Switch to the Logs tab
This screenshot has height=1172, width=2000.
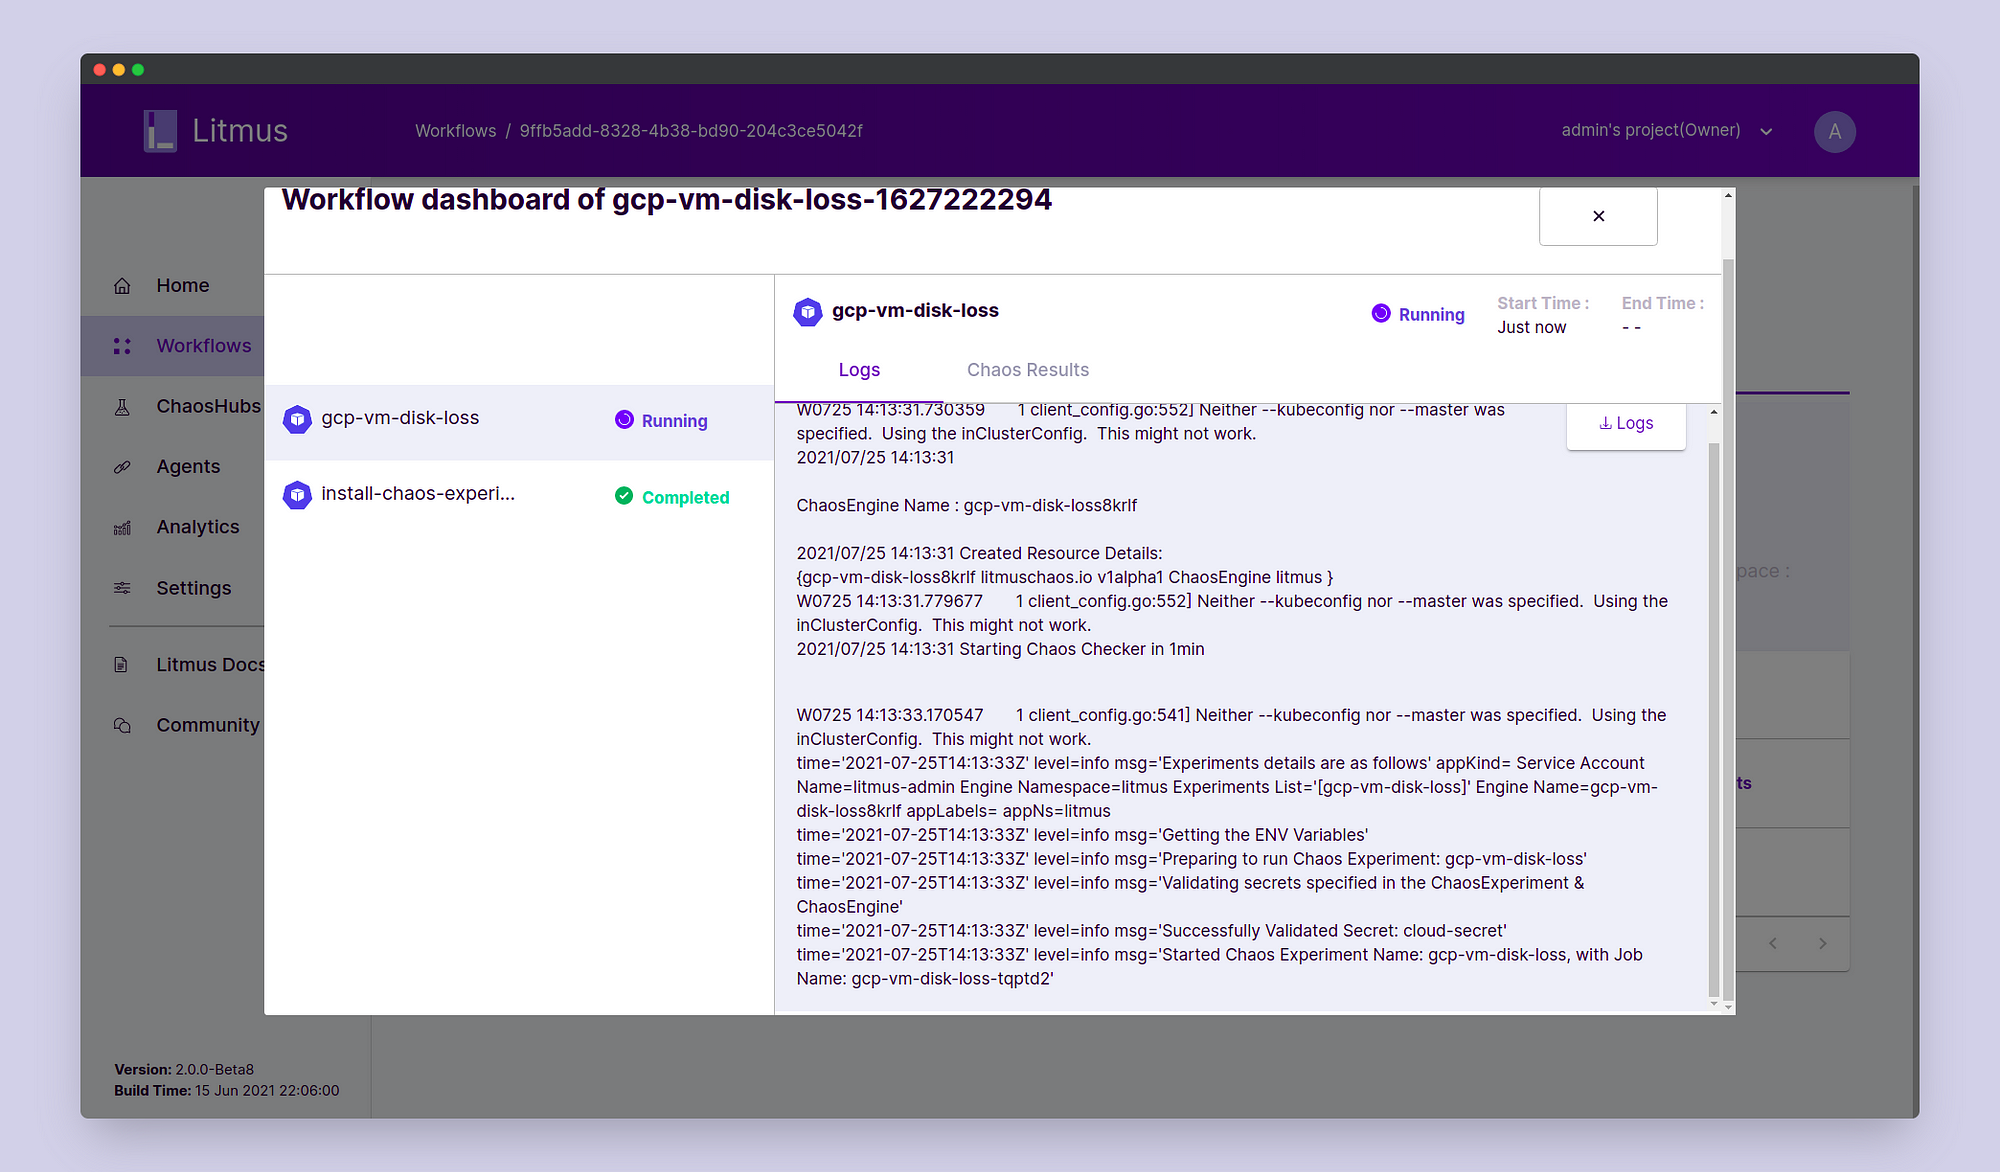click(859, 370)
